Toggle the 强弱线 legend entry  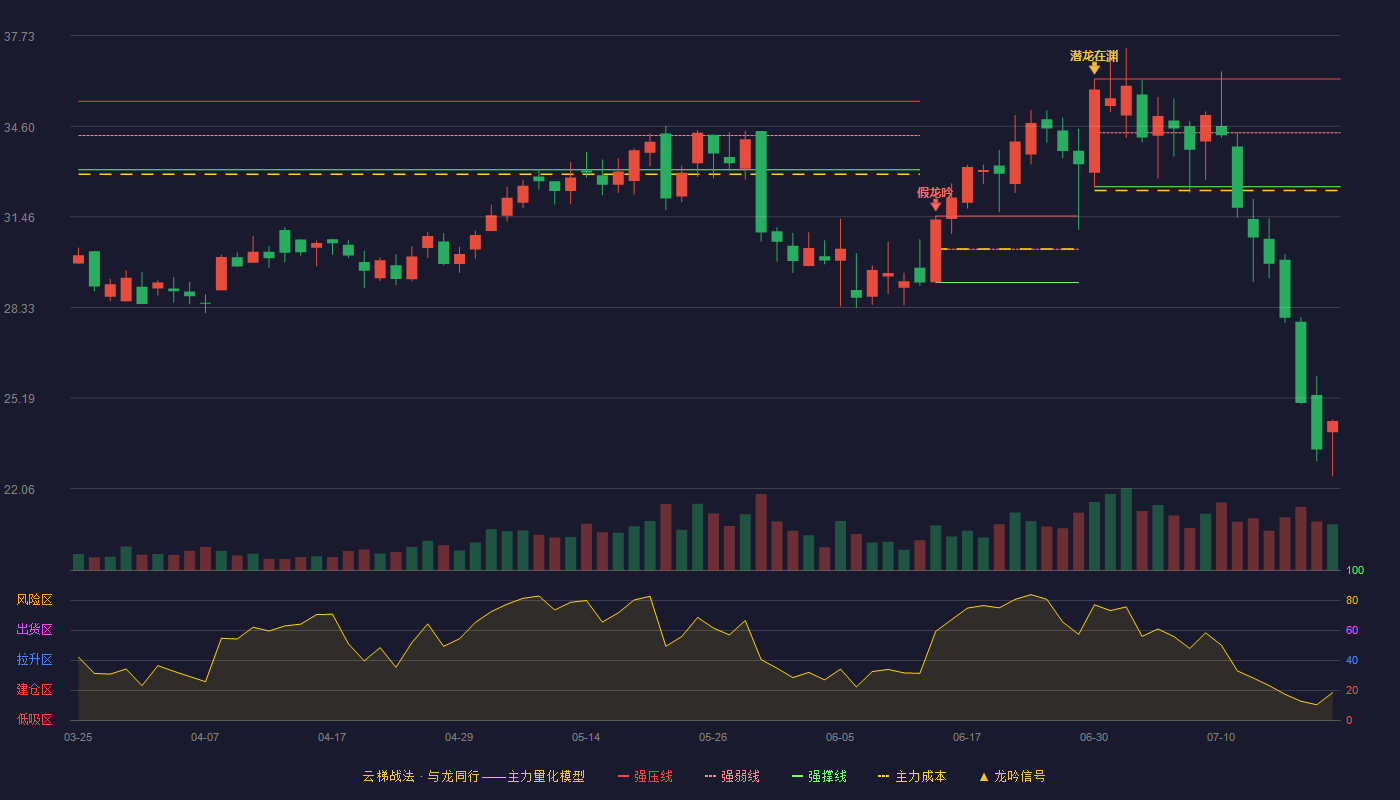[732, 776]
